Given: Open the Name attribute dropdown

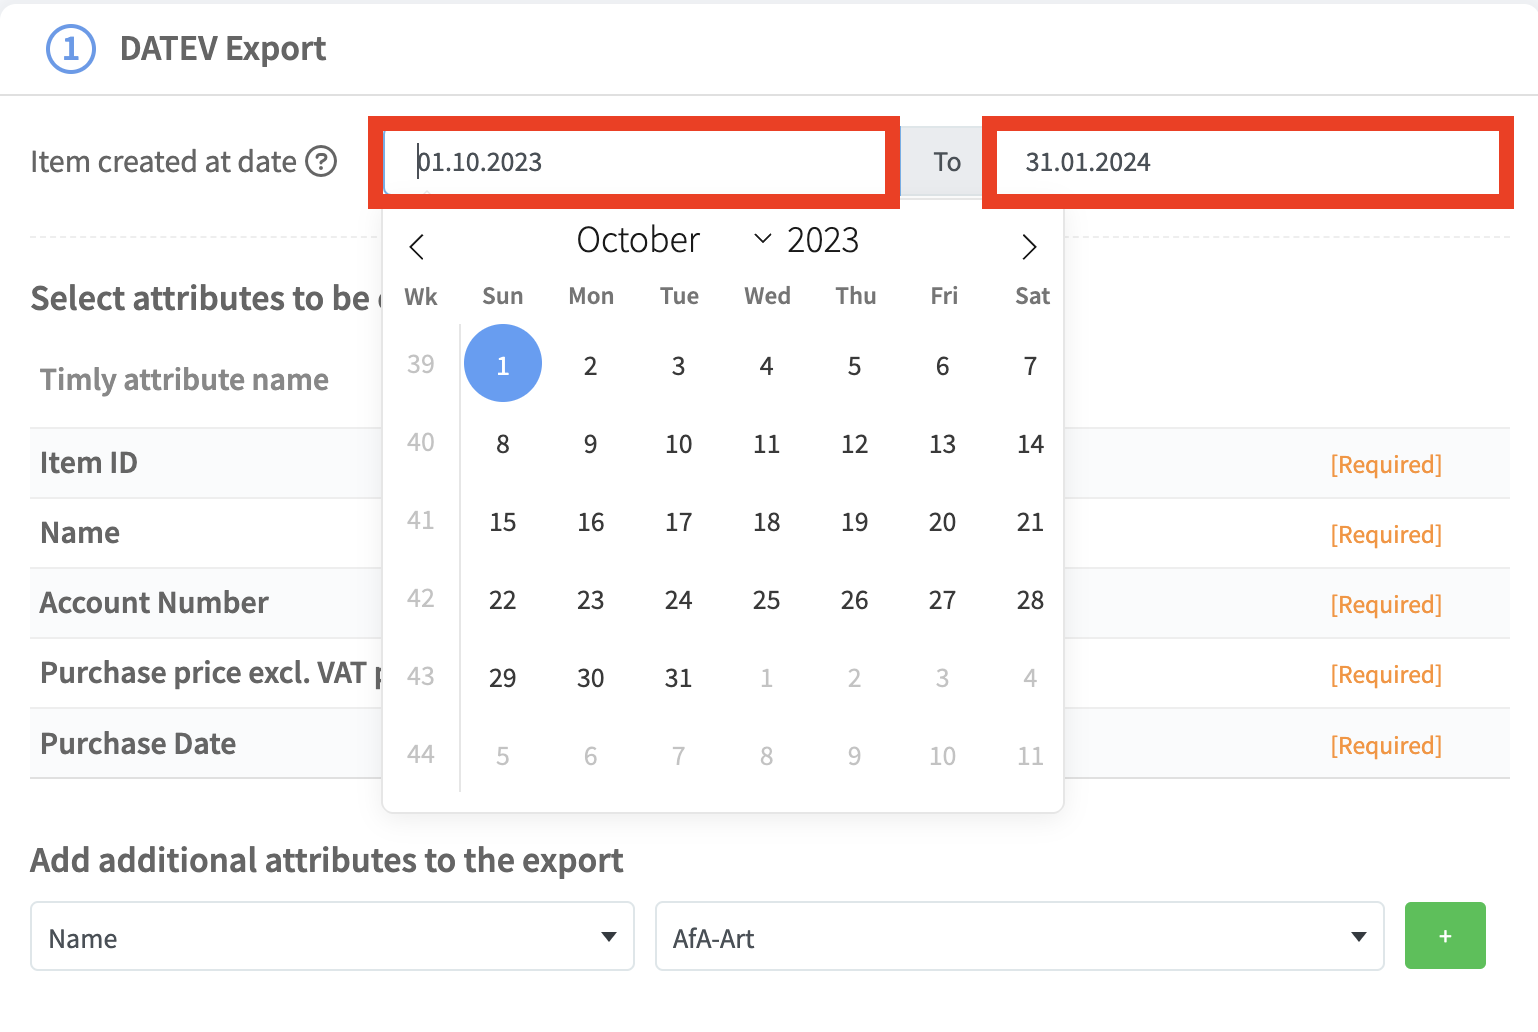Looking at the screenshot, I should tap(332, 936).
